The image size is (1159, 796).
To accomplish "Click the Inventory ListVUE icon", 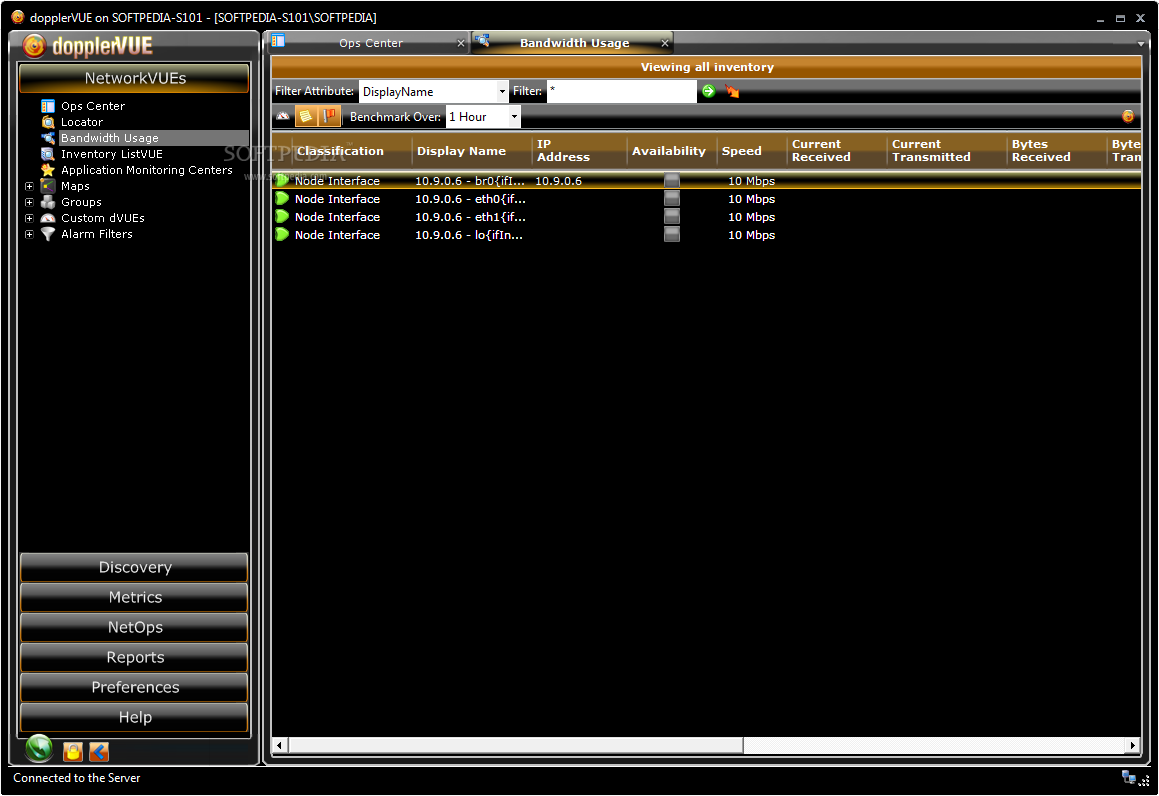I will [x=48, y=154].
